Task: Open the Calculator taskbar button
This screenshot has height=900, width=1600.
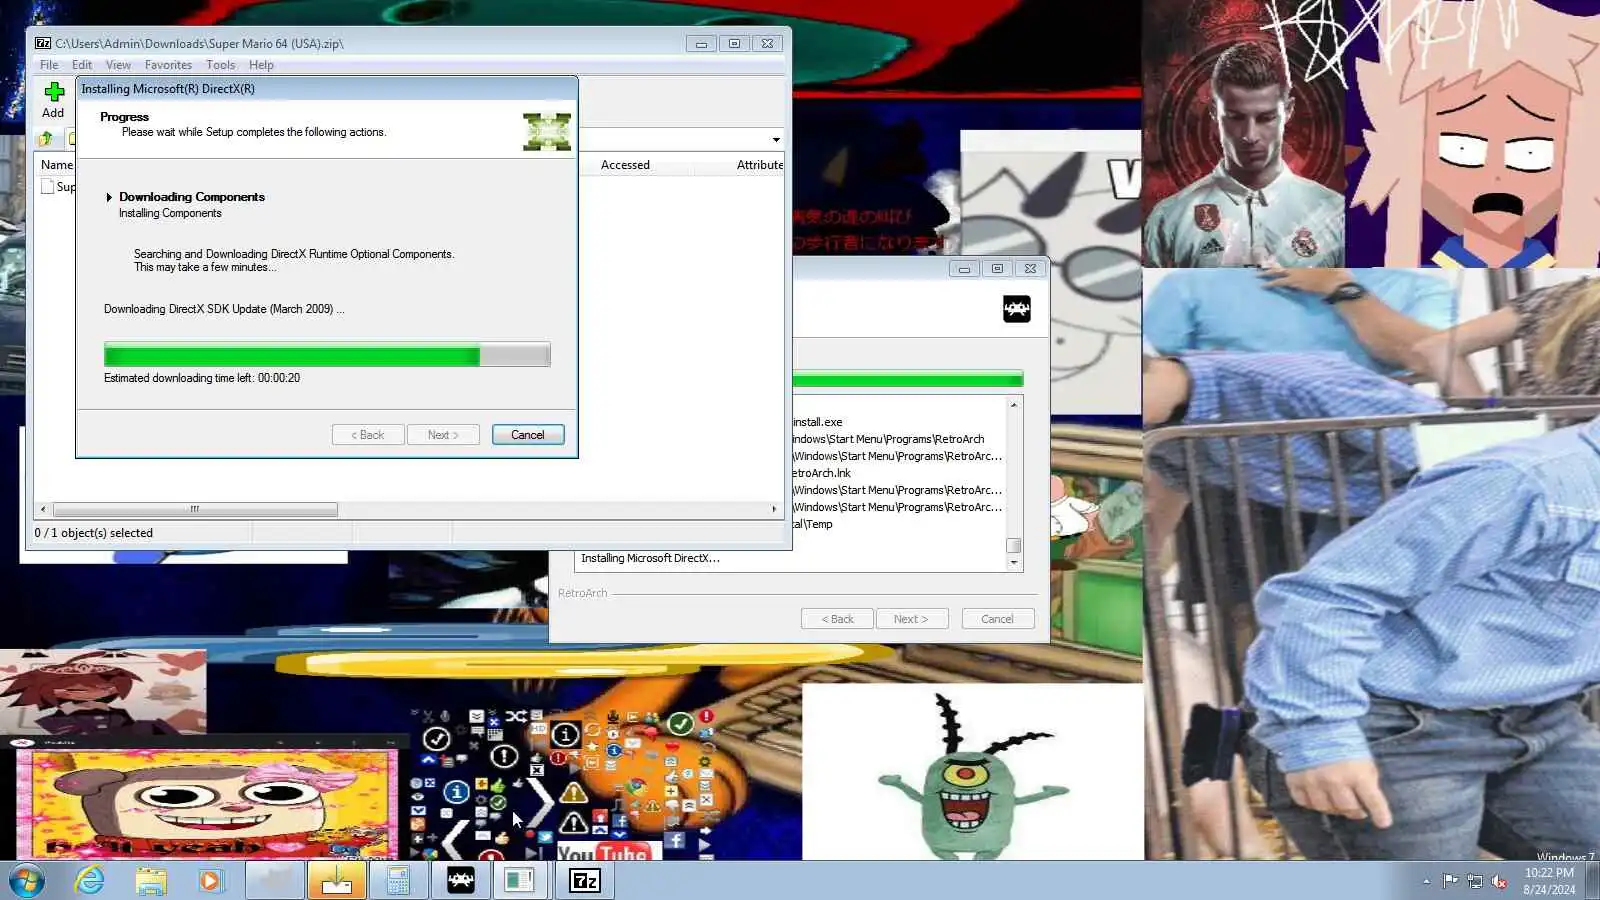Action: click(x=398, y=881)
